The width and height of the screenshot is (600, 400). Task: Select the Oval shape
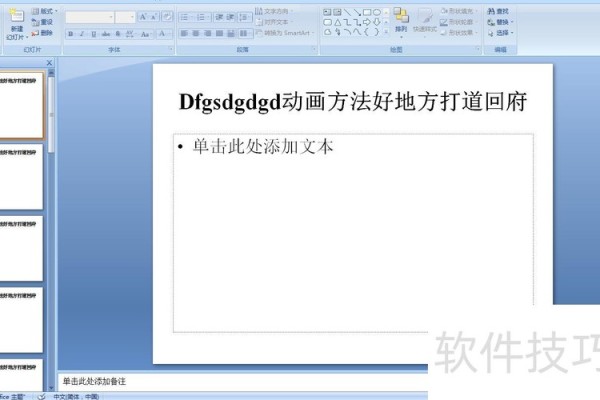coord(377,12)
